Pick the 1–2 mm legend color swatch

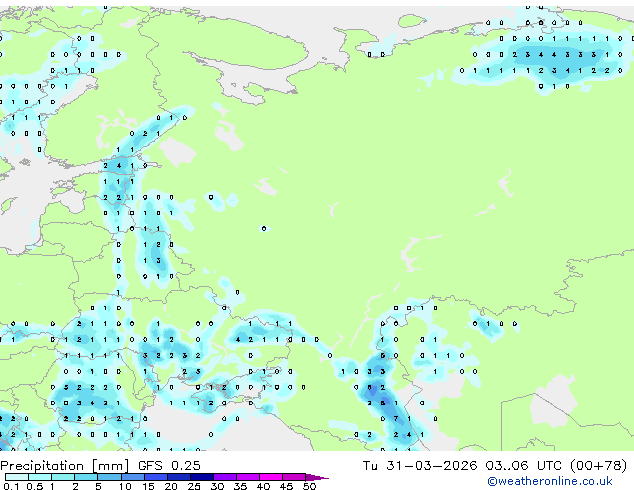[x=63, y=477]
